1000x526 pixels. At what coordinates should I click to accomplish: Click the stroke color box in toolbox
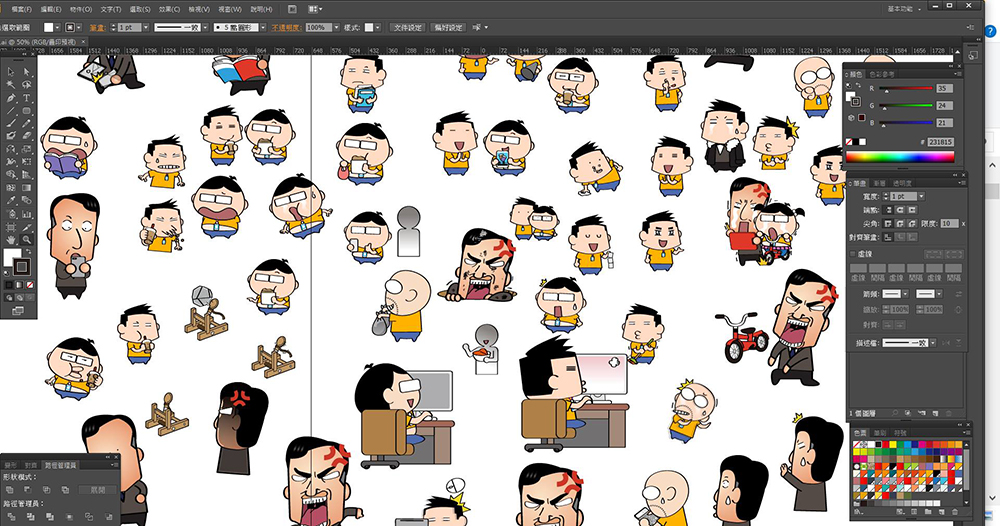pyautogui.click(x=22, y=268)
